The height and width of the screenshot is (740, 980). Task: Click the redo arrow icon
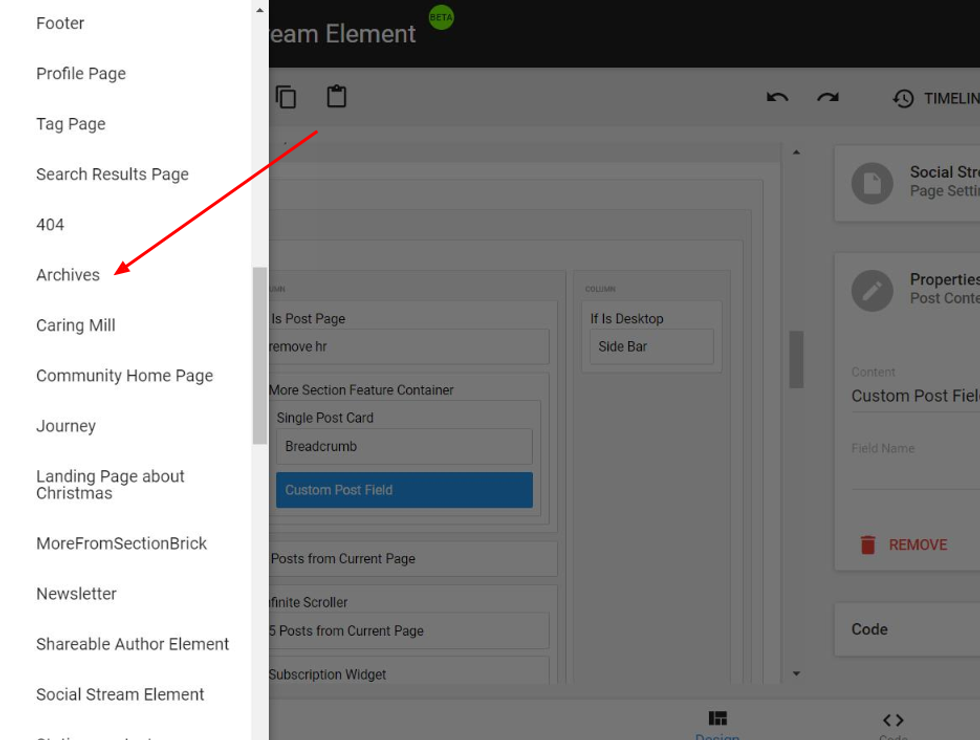click(x=827, y=98)
